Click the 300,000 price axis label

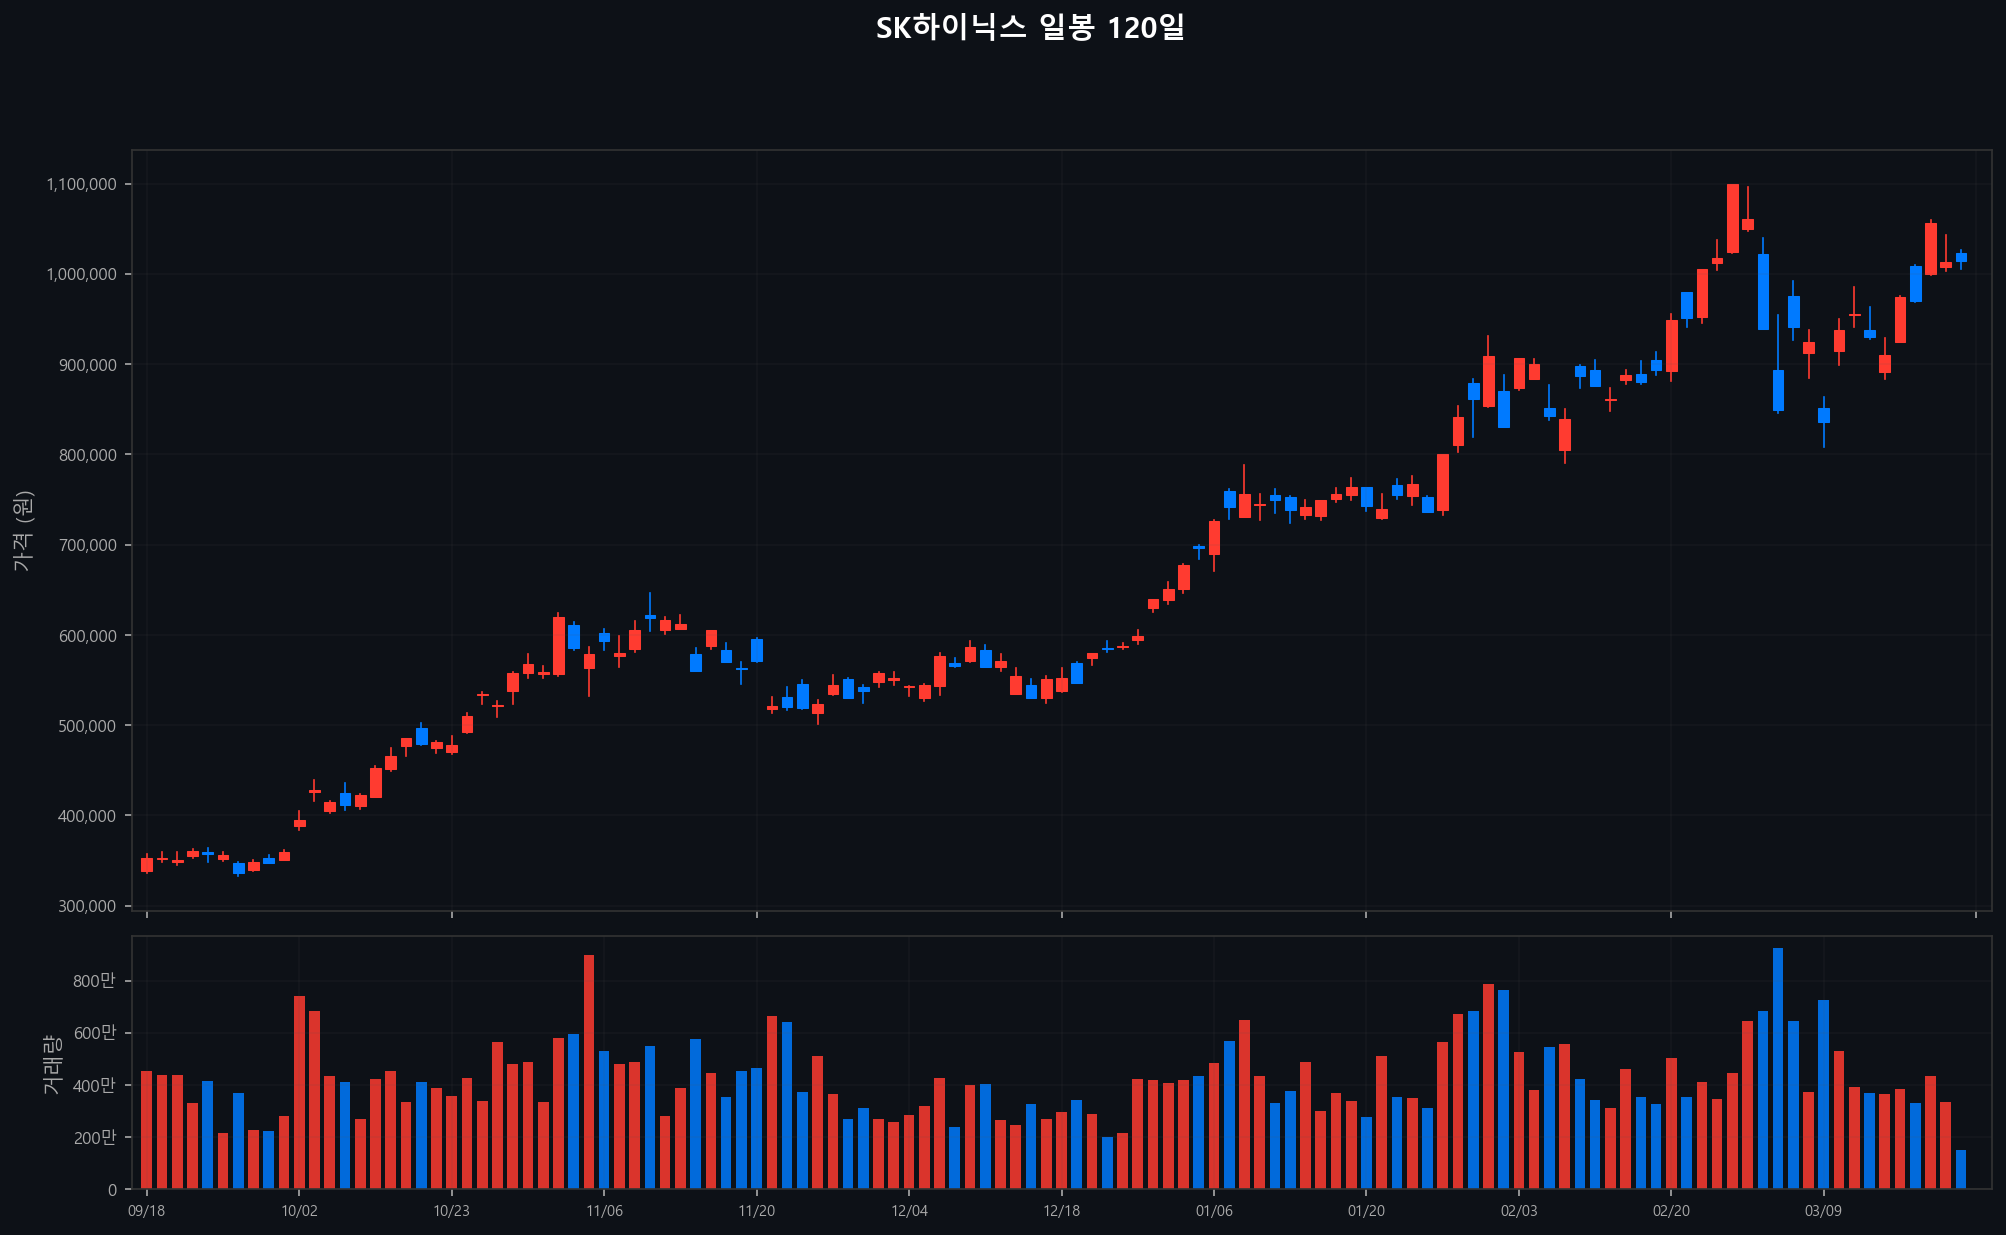coord(87,906)
